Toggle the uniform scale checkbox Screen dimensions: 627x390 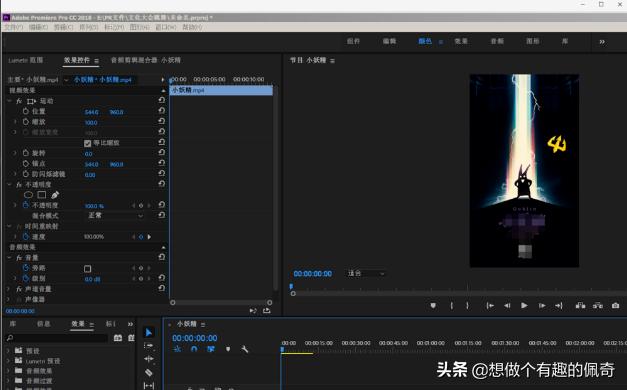(88, 143)
